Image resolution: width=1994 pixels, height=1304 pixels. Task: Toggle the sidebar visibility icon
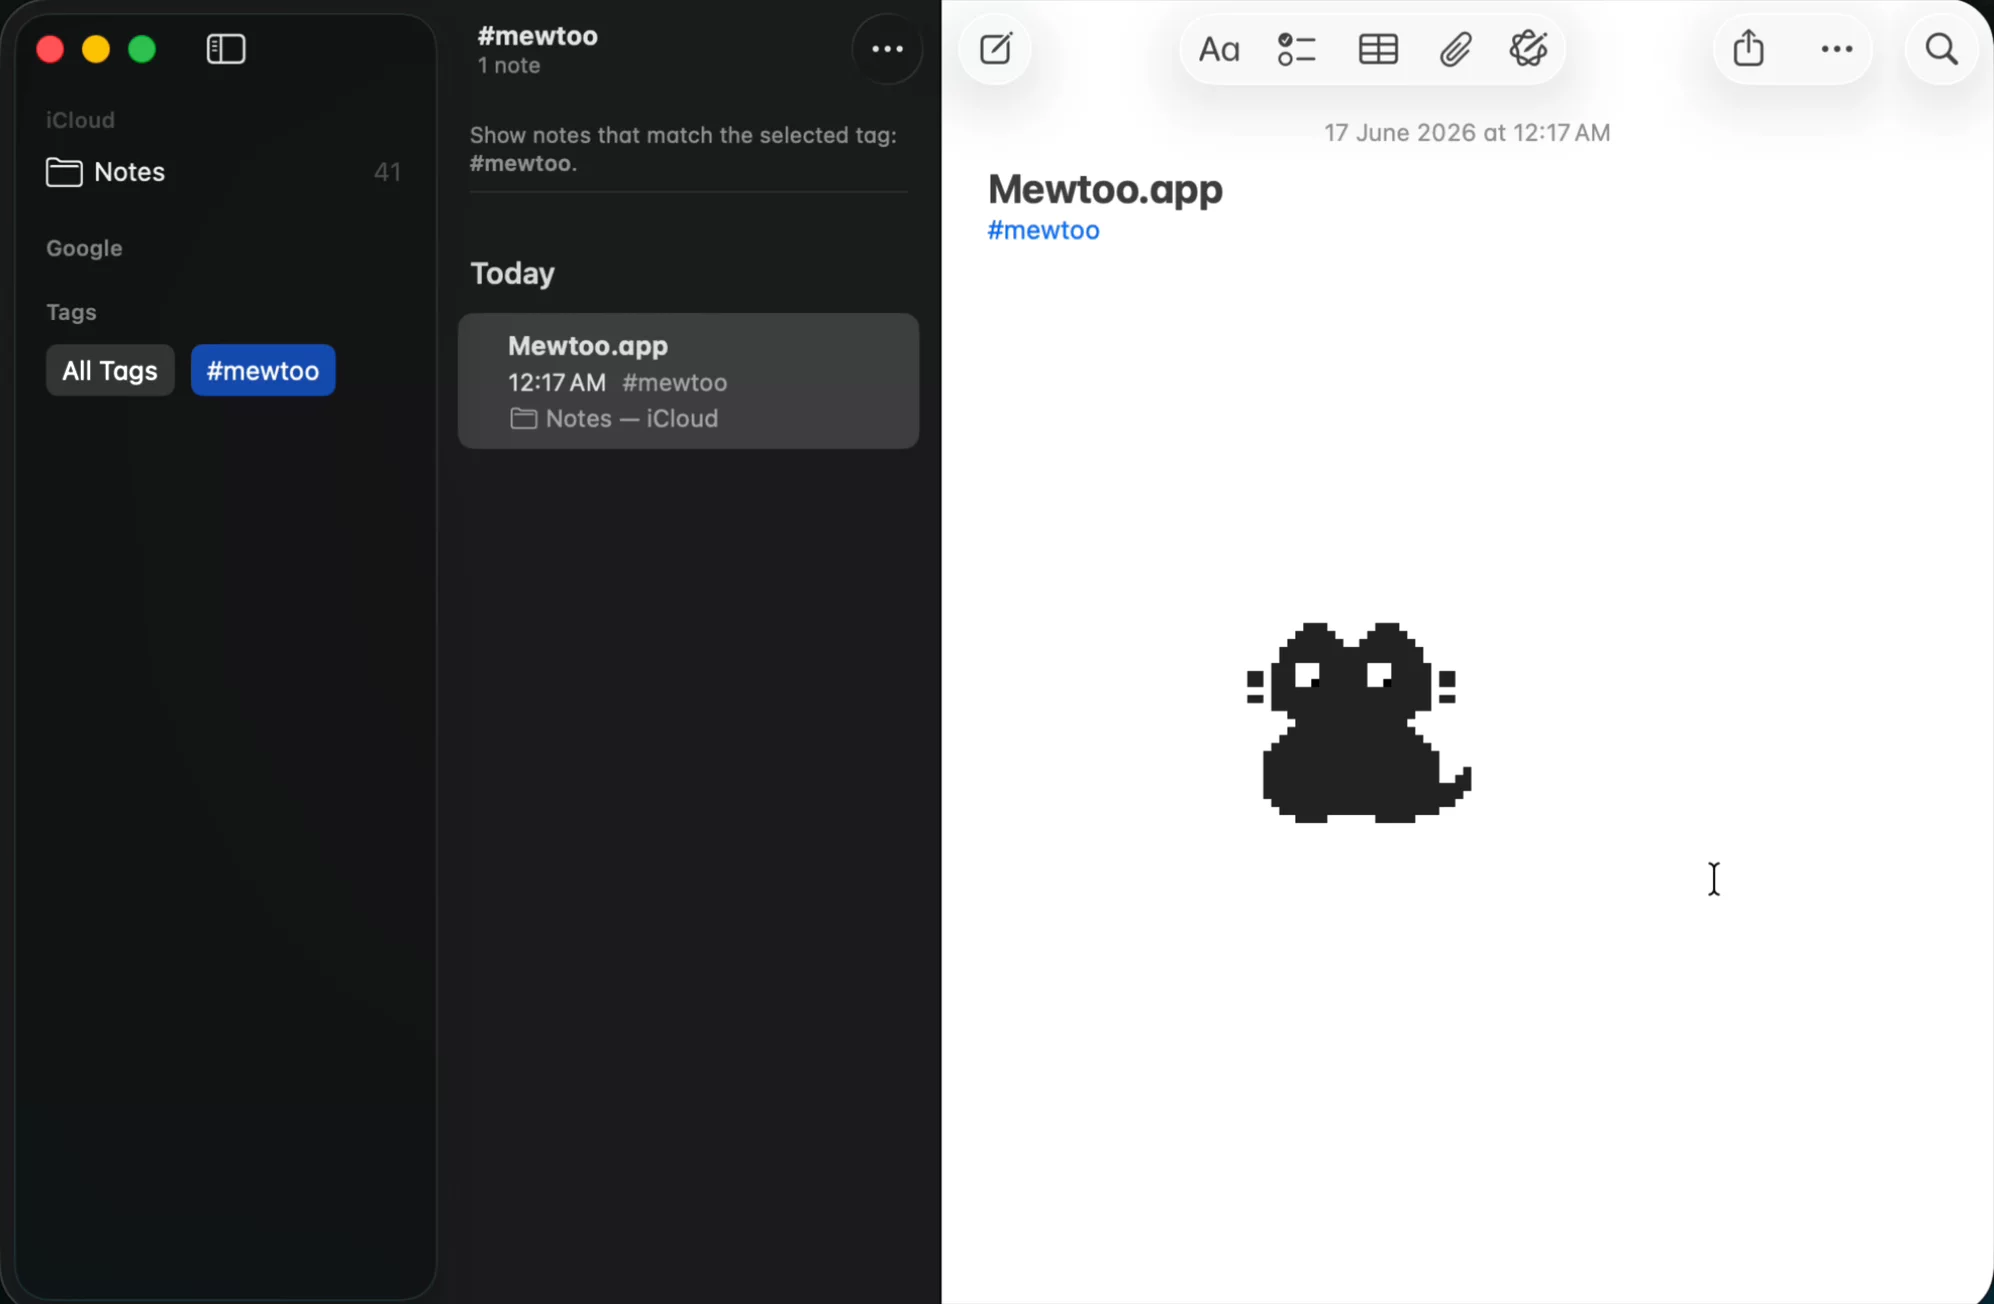[x=226, y=49]
